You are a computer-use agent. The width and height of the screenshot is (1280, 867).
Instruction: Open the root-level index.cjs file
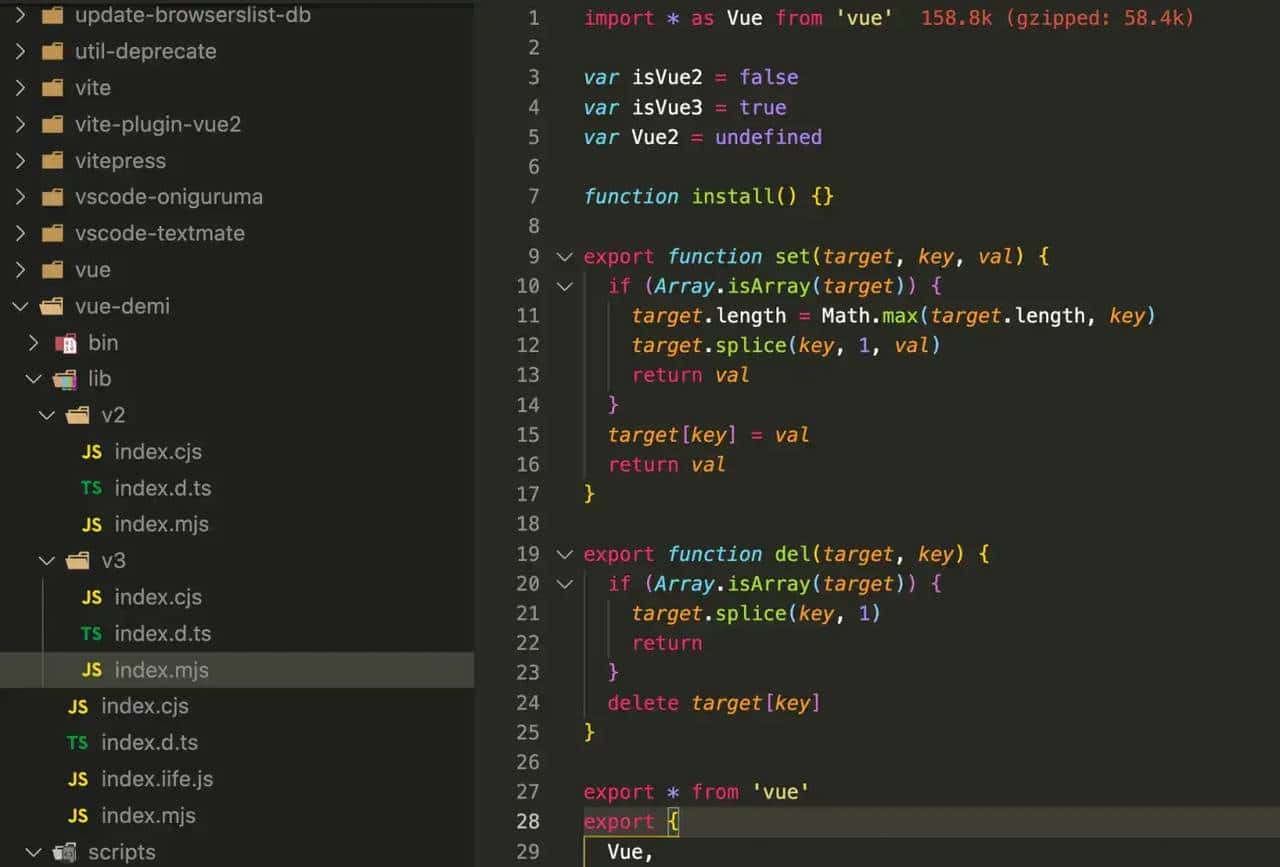pyautogui.click(x=145, y=706)
